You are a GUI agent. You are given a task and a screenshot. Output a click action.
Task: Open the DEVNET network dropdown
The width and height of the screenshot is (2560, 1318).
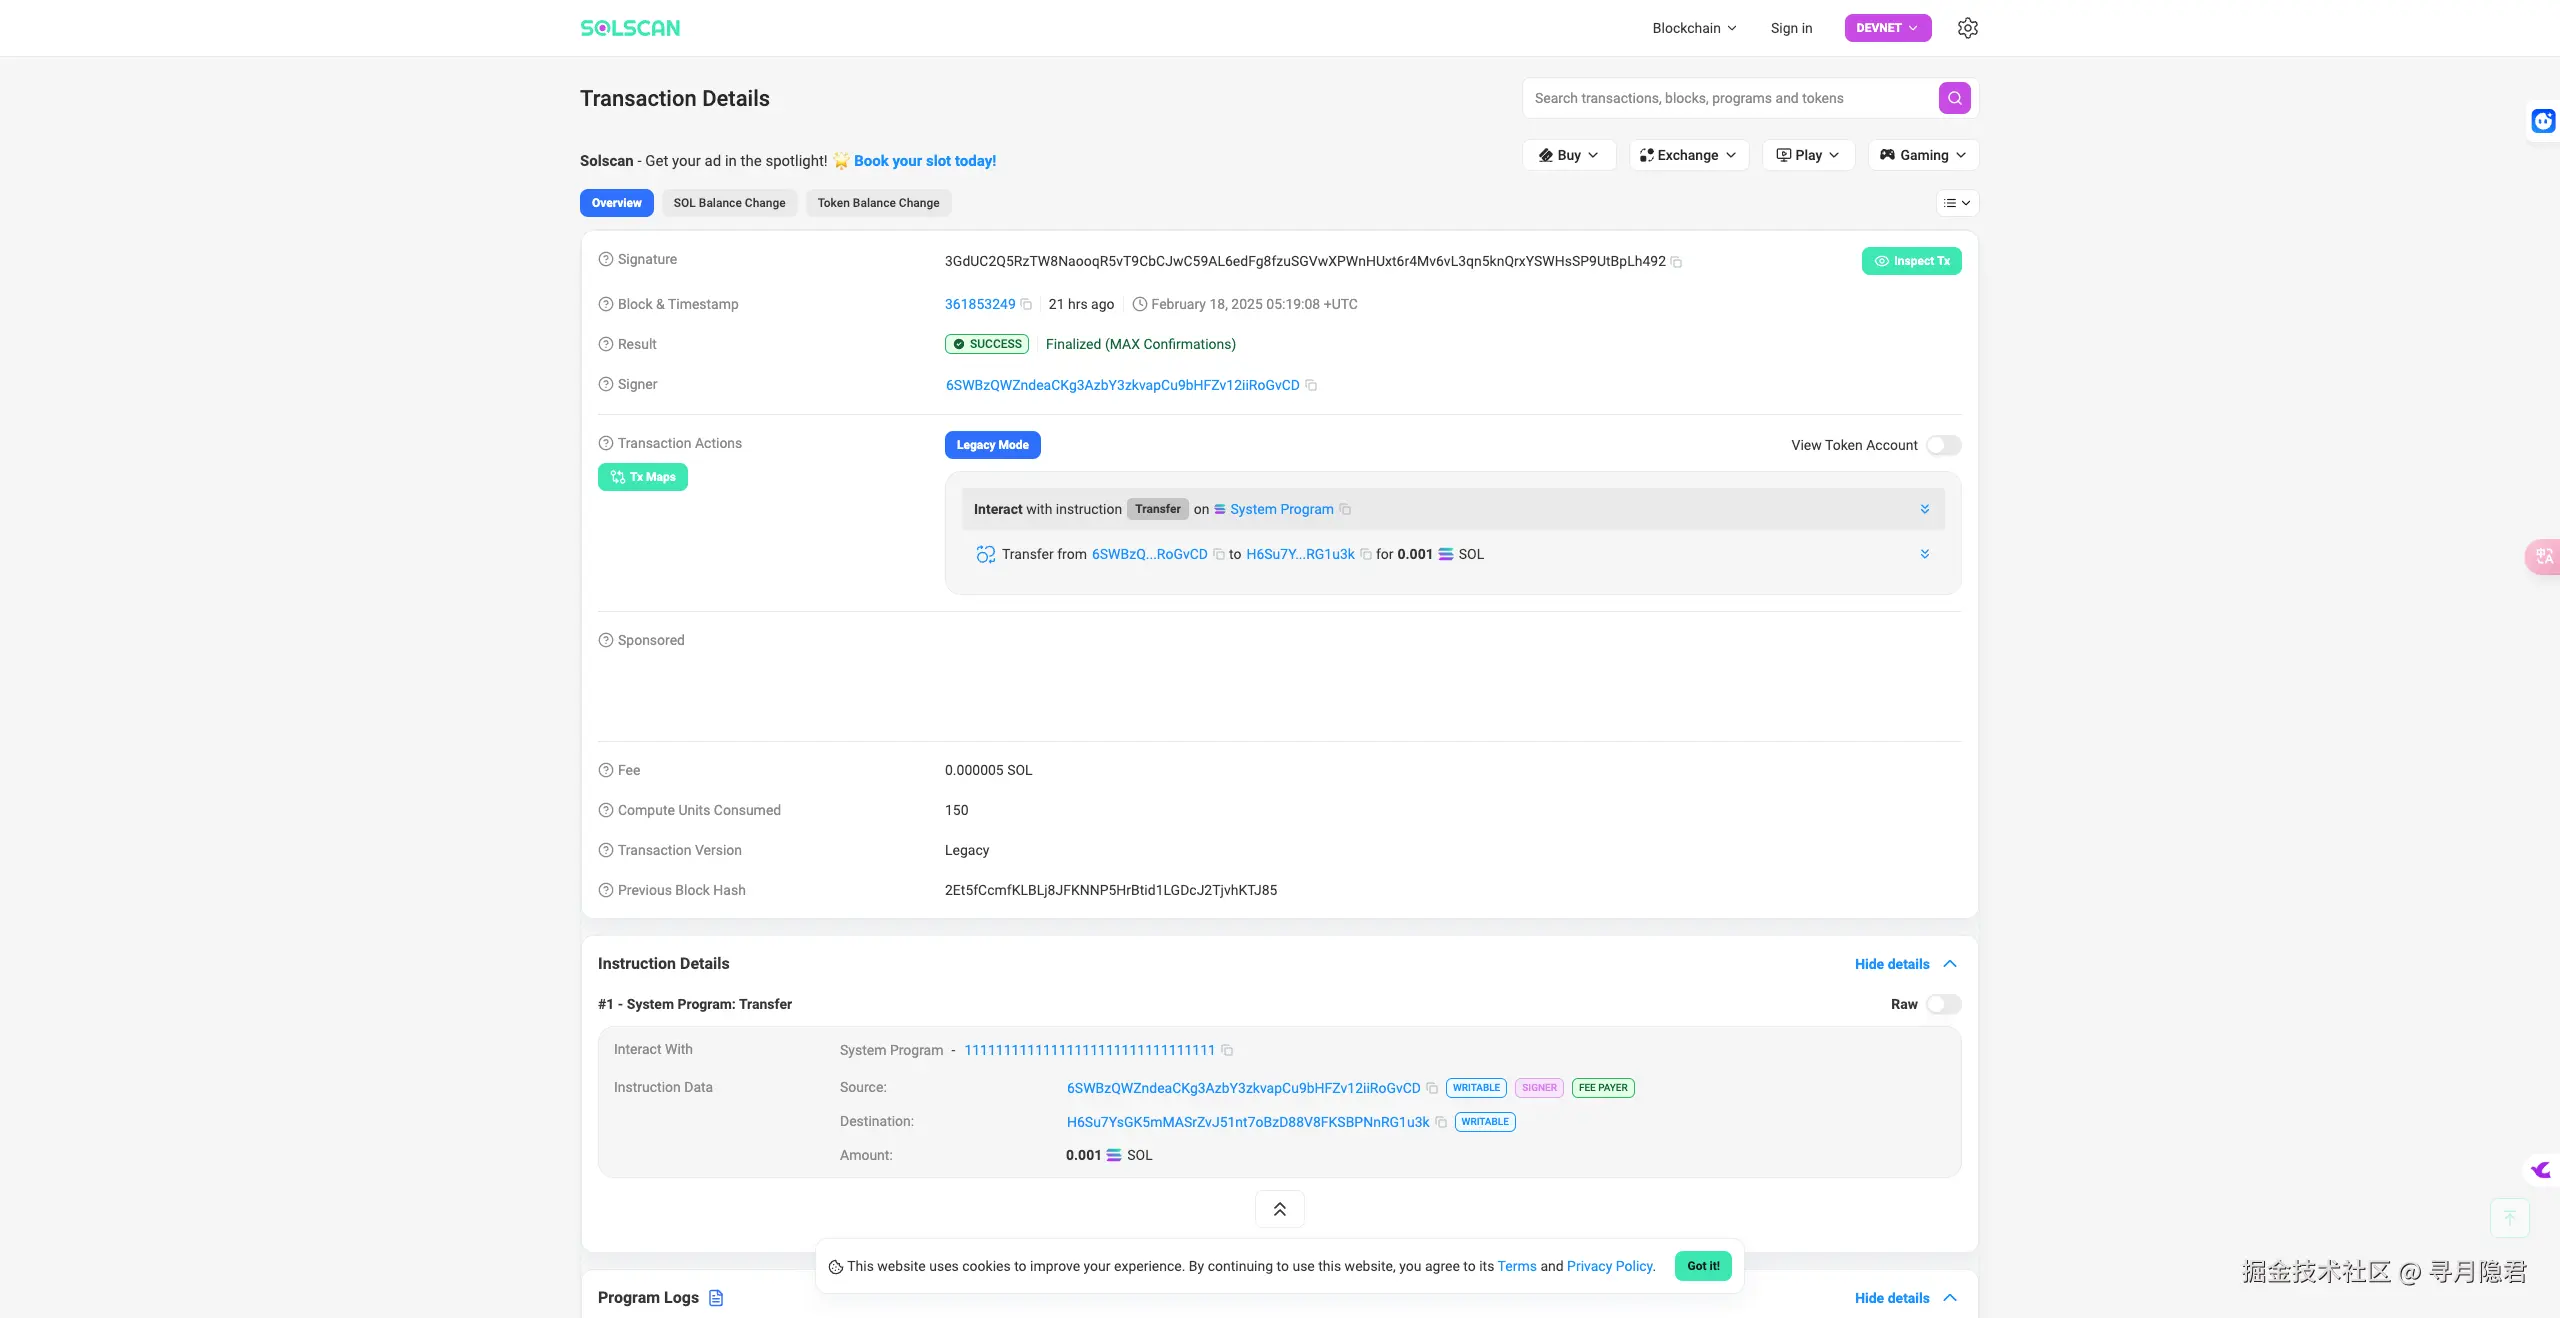point(1887,28)
